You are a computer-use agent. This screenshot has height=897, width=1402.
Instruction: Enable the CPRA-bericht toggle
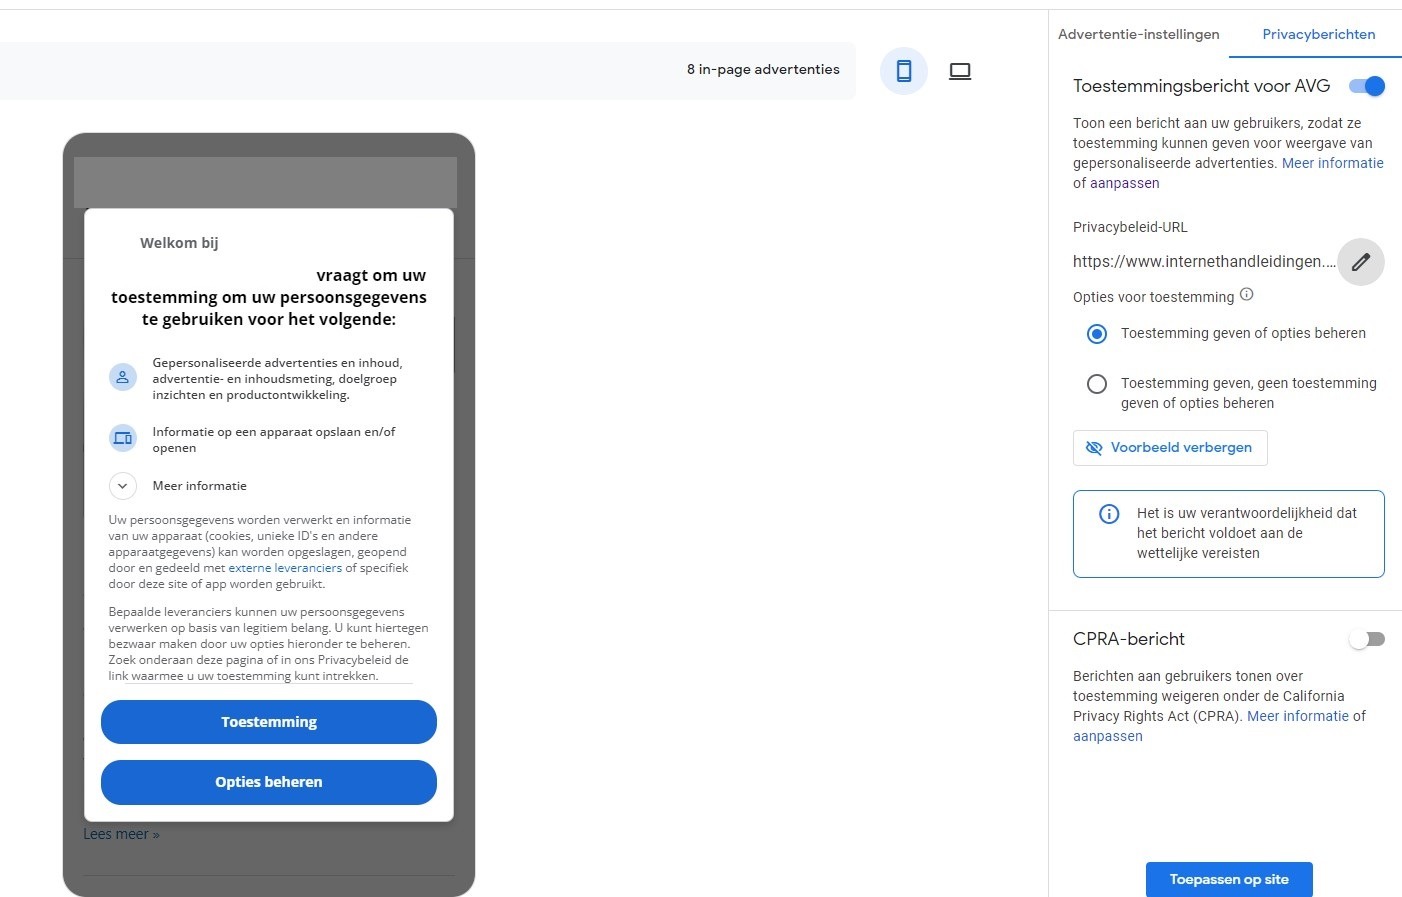pos(1367,639)
